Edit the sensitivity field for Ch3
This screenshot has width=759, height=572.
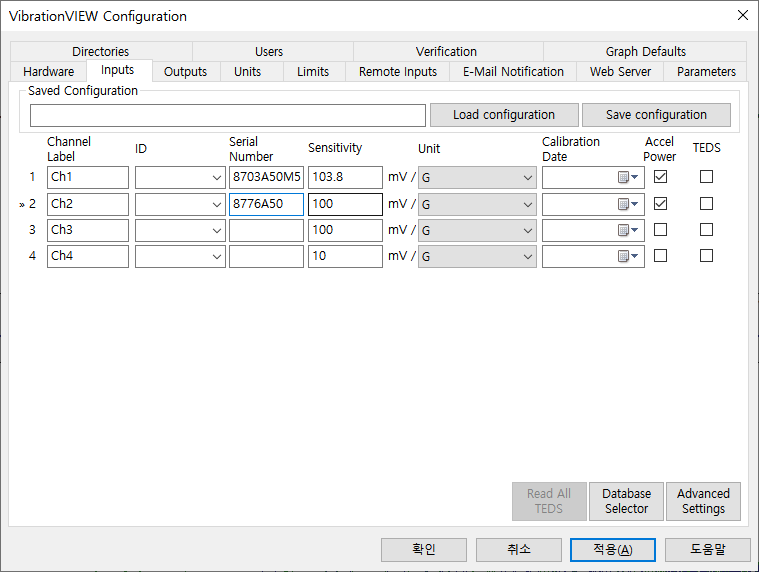pyautogui.click(x=345, y=230)
